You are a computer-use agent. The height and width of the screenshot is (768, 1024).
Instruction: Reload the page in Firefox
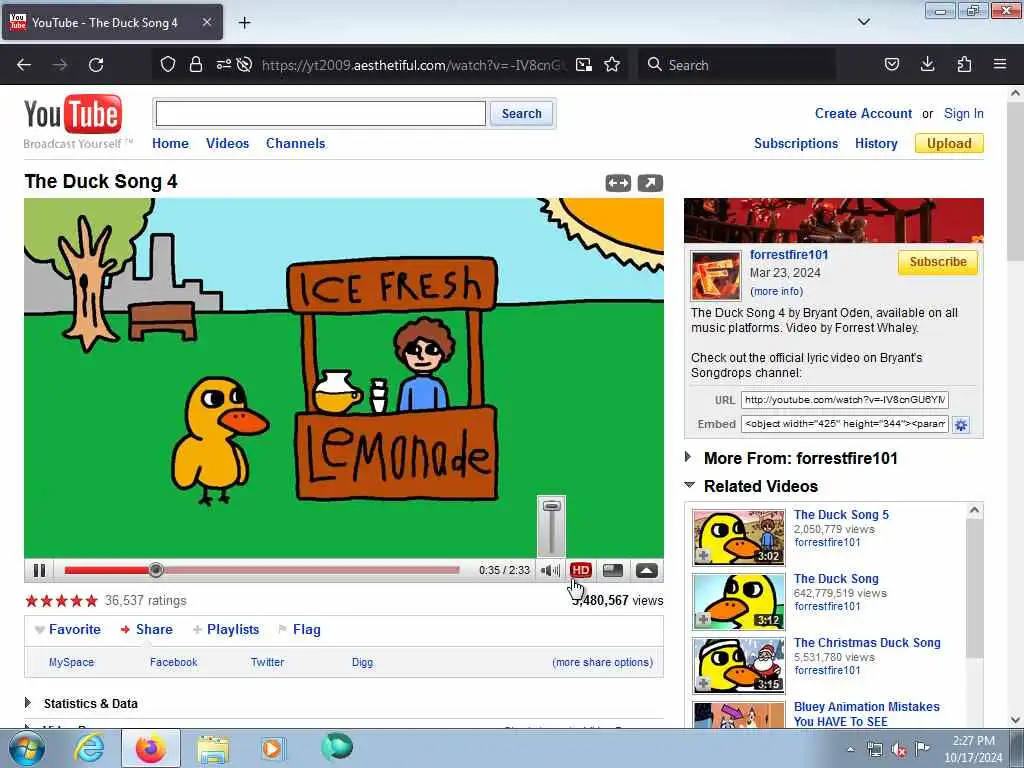tap(96, 65)
